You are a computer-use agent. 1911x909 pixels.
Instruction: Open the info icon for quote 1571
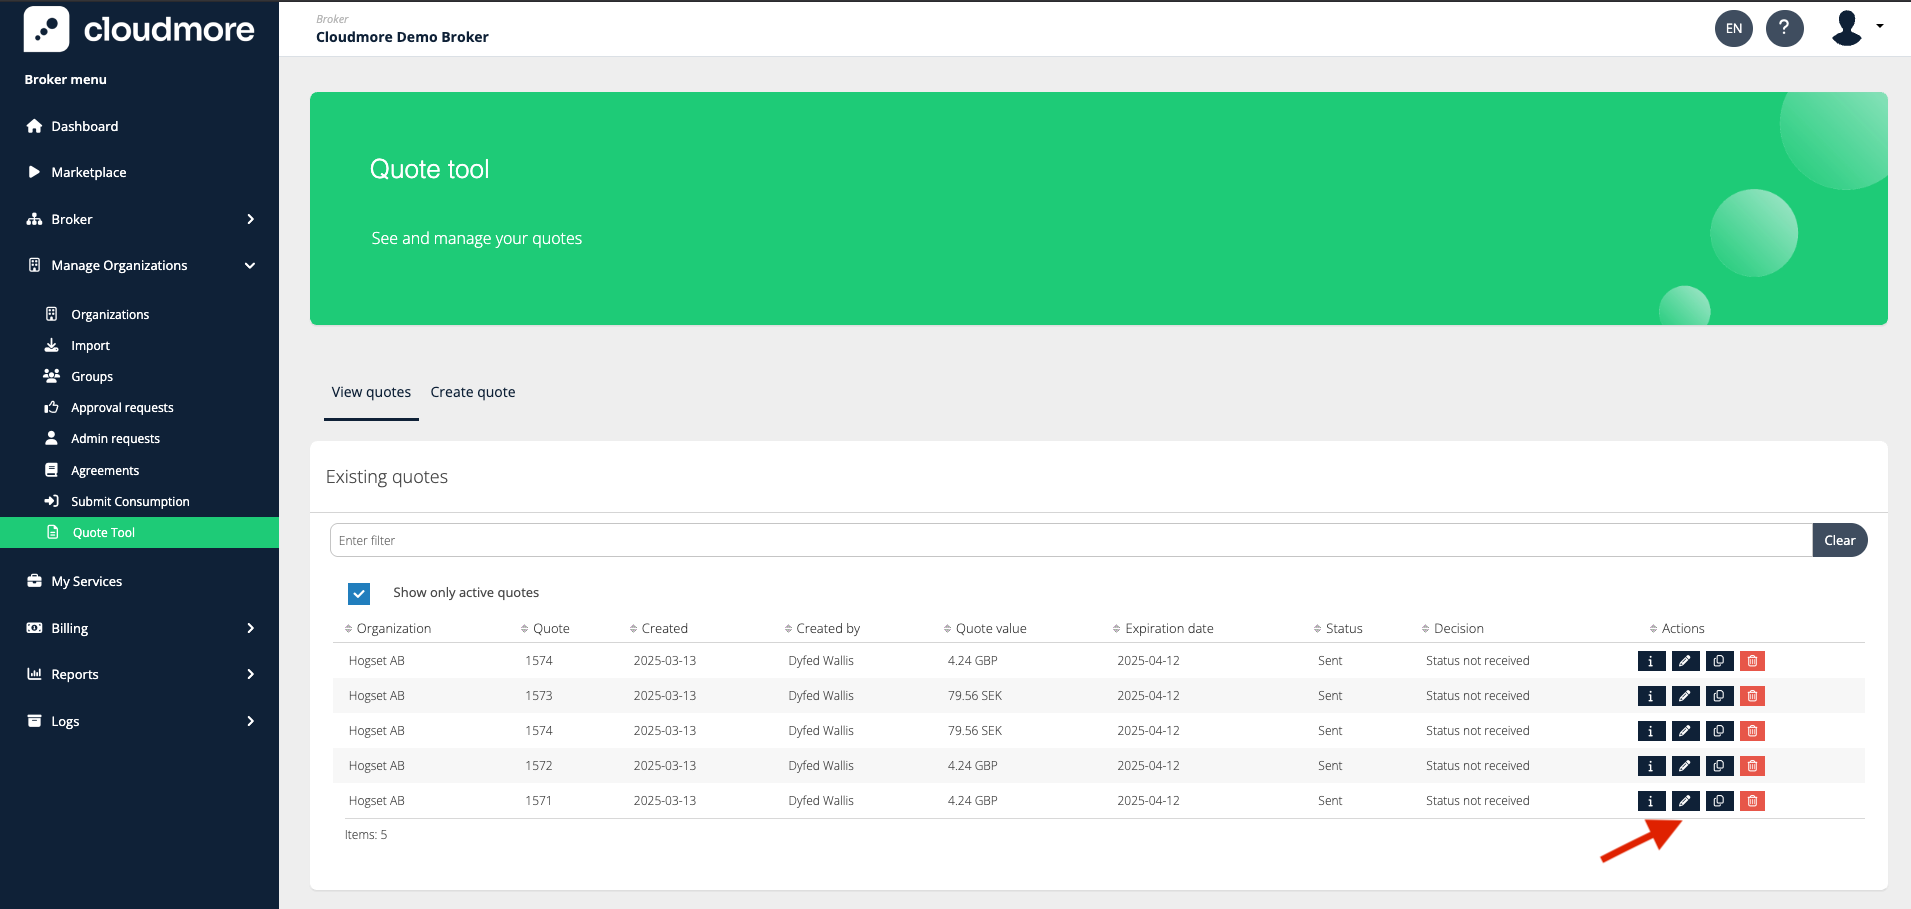pos(1649,800)
